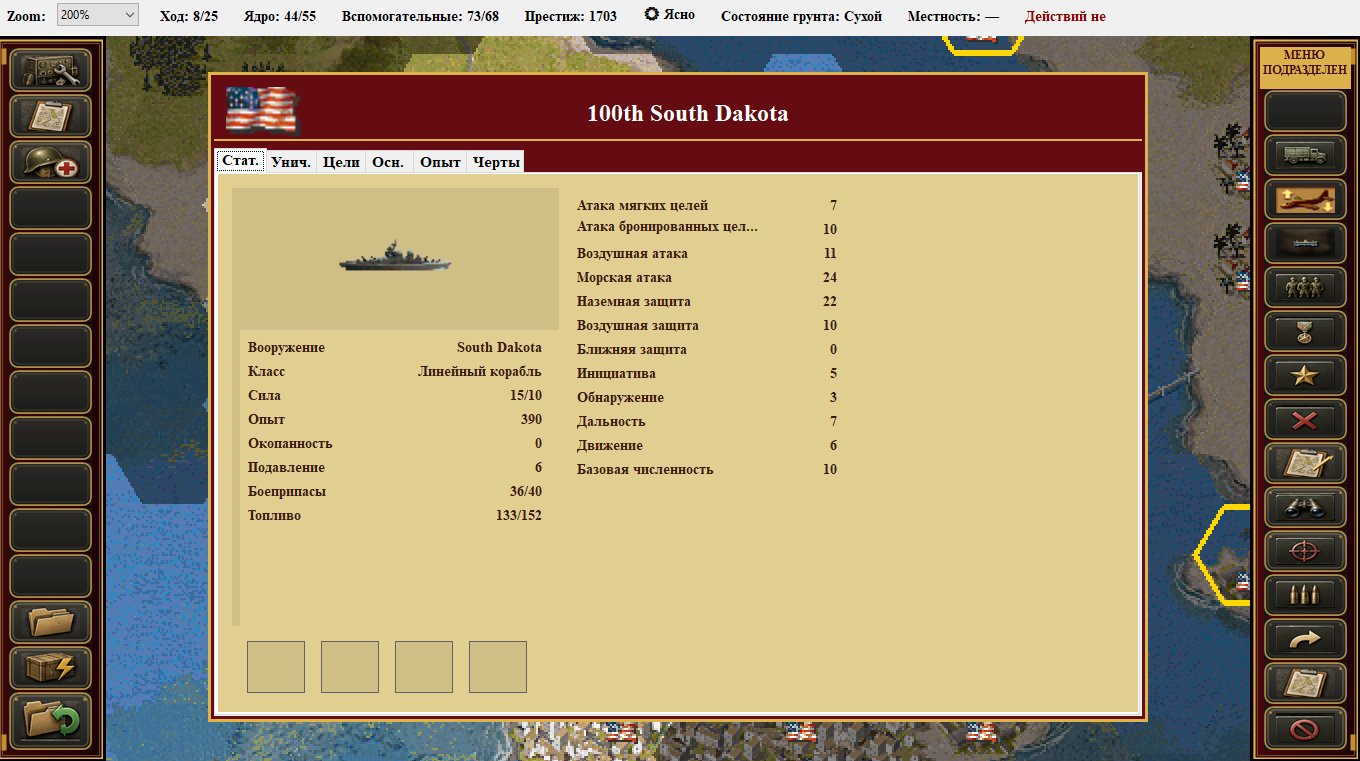Open the Zoom 200% dropdown
This screenshot has height=761, width=1360.
(98, 16)
